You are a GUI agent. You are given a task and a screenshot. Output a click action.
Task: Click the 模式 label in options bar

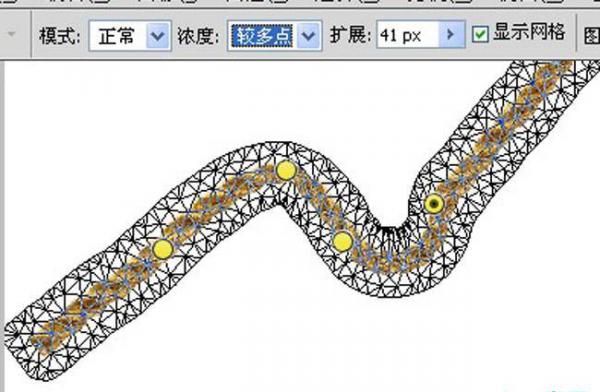pyautogui.click(x=60, y=36)
